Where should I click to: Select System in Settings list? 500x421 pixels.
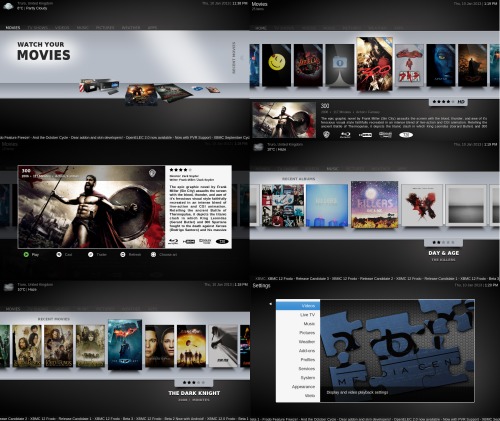(298, 378)
